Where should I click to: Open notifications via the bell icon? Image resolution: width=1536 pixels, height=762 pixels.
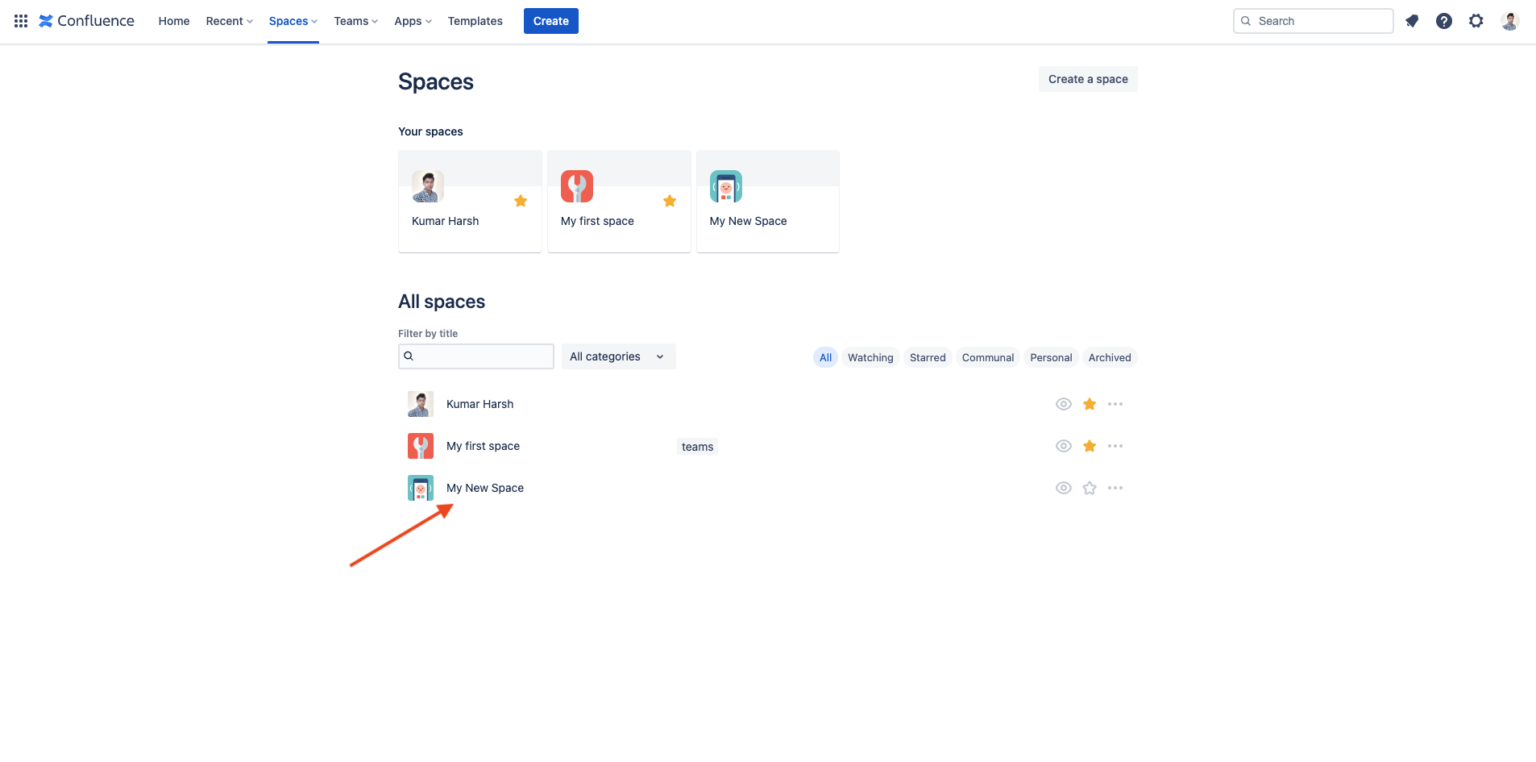click(x=1411, y=20)
